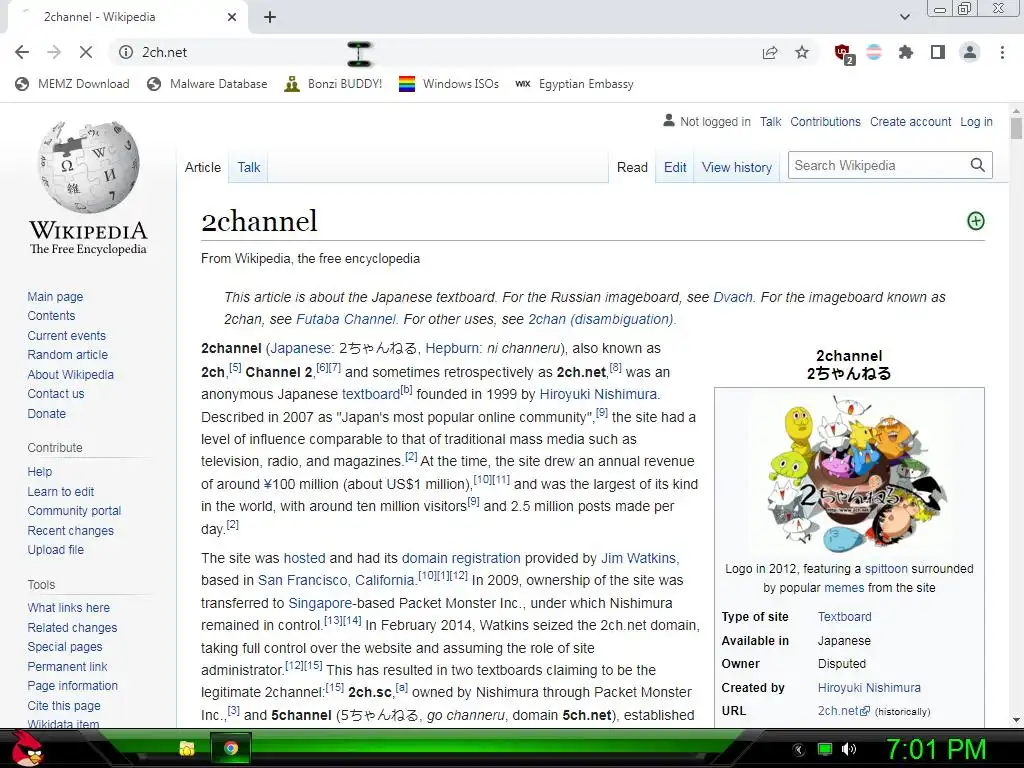This screenshot has height=768, width=1024.
Task: Click the Search Wikipedia field
Action: [x=877, y=165]
